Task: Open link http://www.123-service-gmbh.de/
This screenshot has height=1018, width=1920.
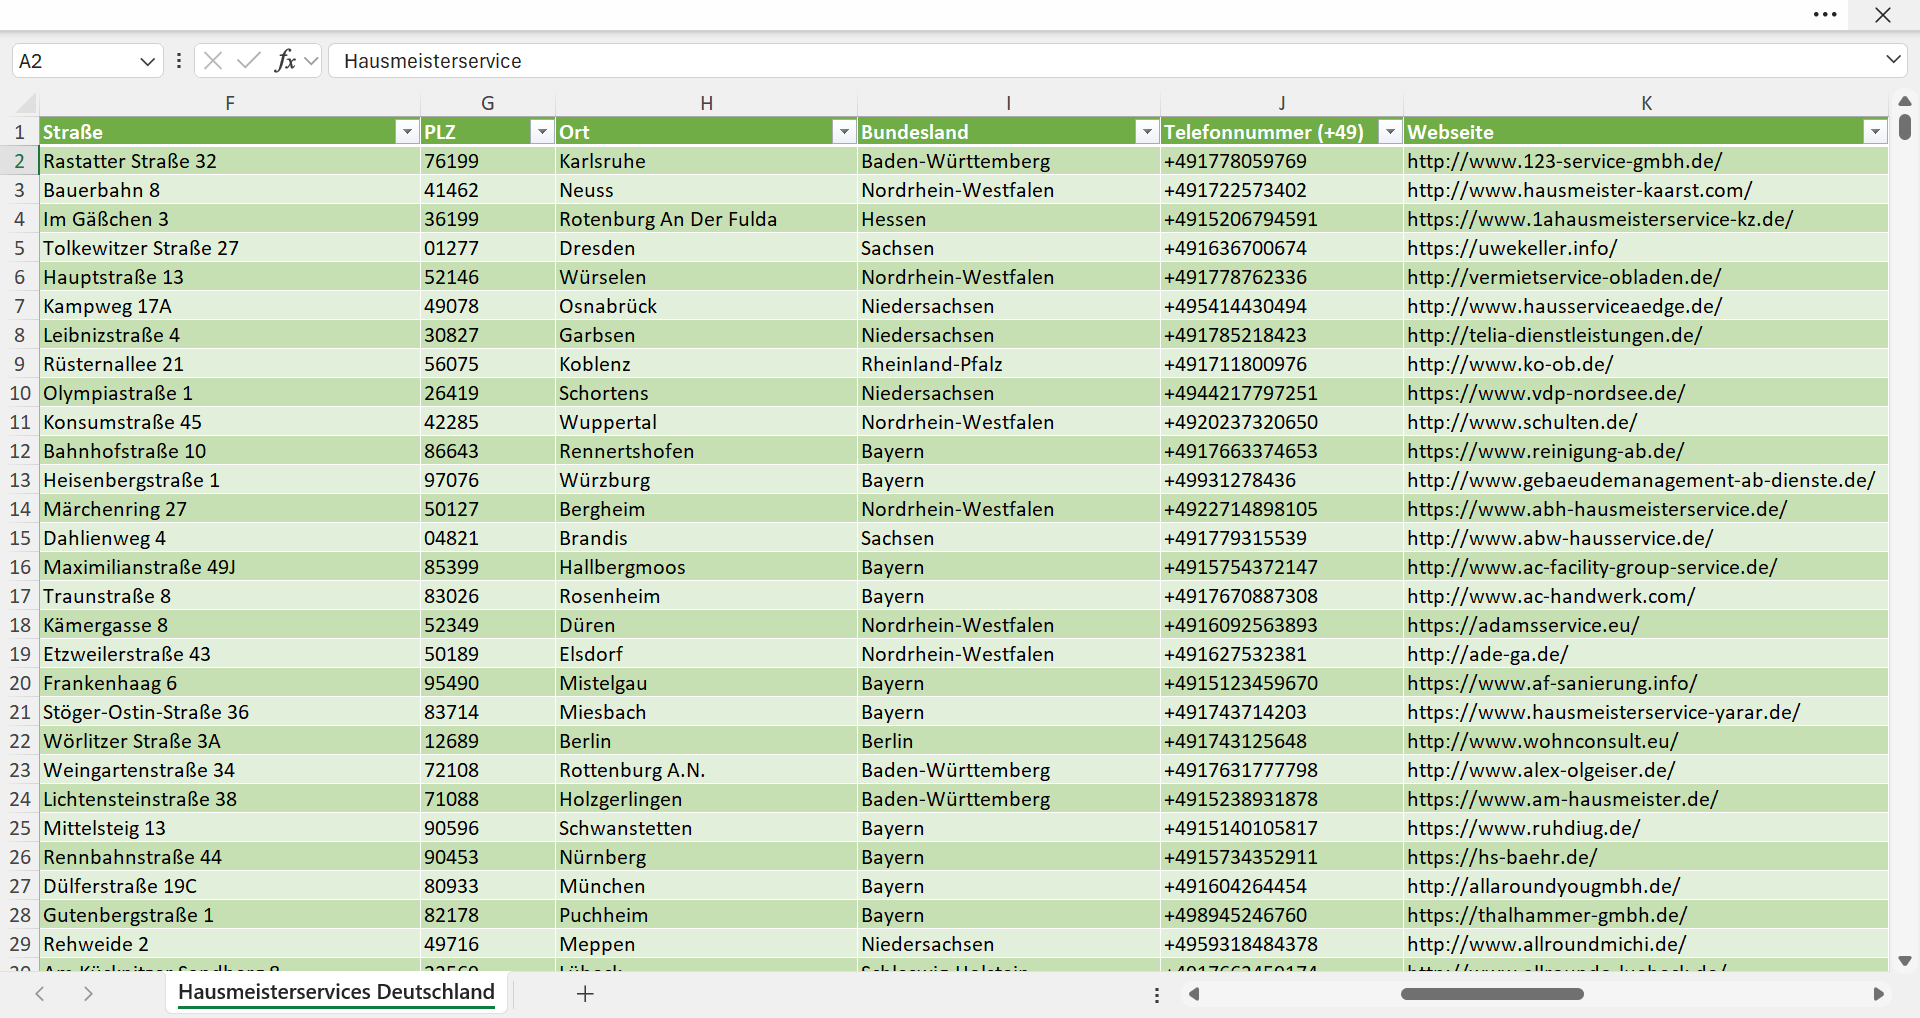Action: (x=1564, y=161)
